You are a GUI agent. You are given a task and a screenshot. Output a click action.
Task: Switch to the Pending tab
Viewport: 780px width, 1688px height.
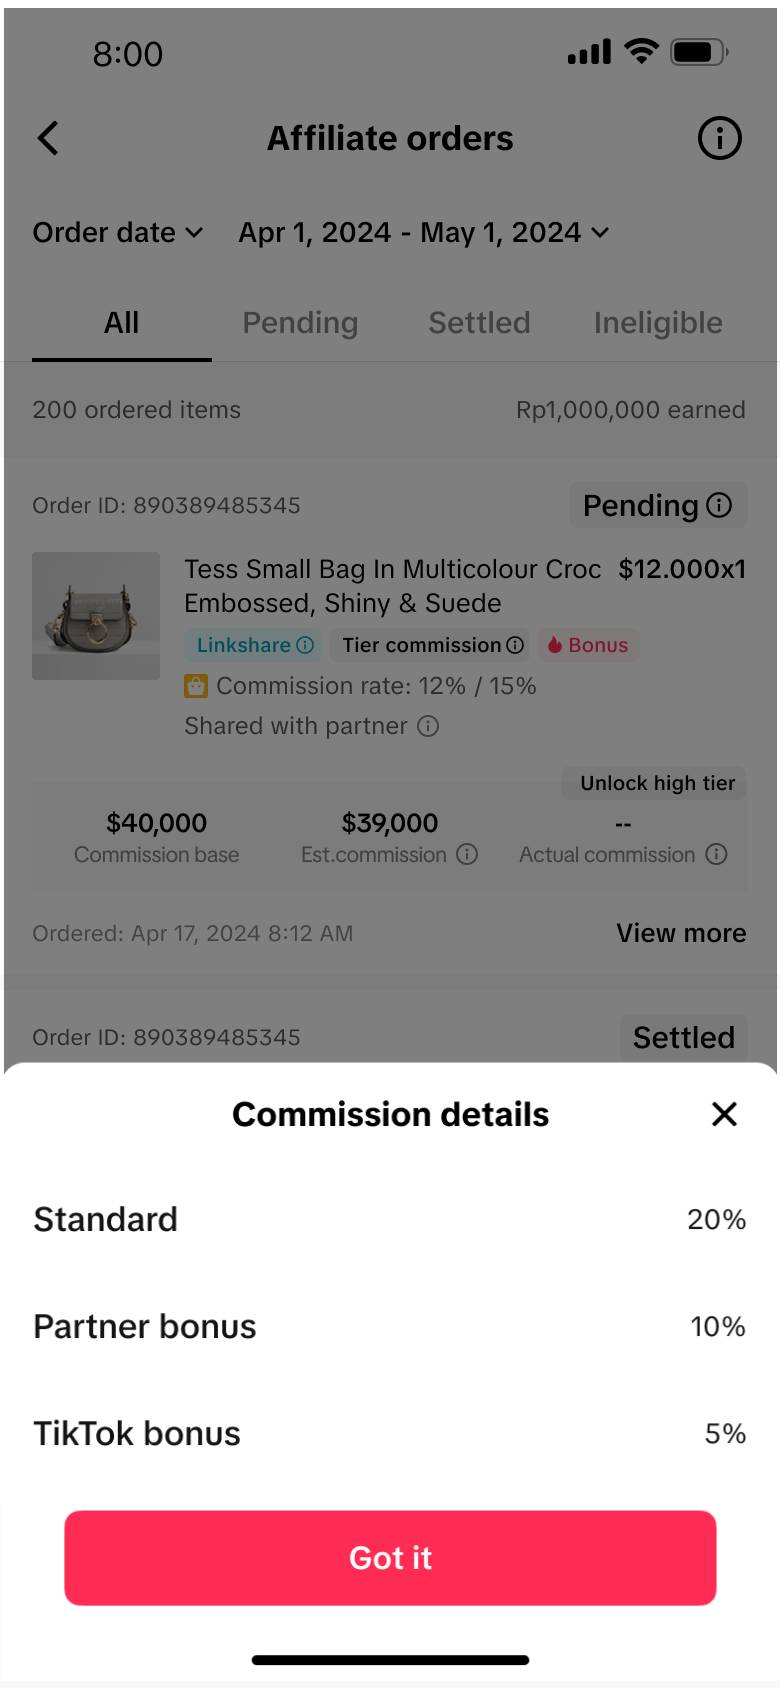tap(300, 323)
